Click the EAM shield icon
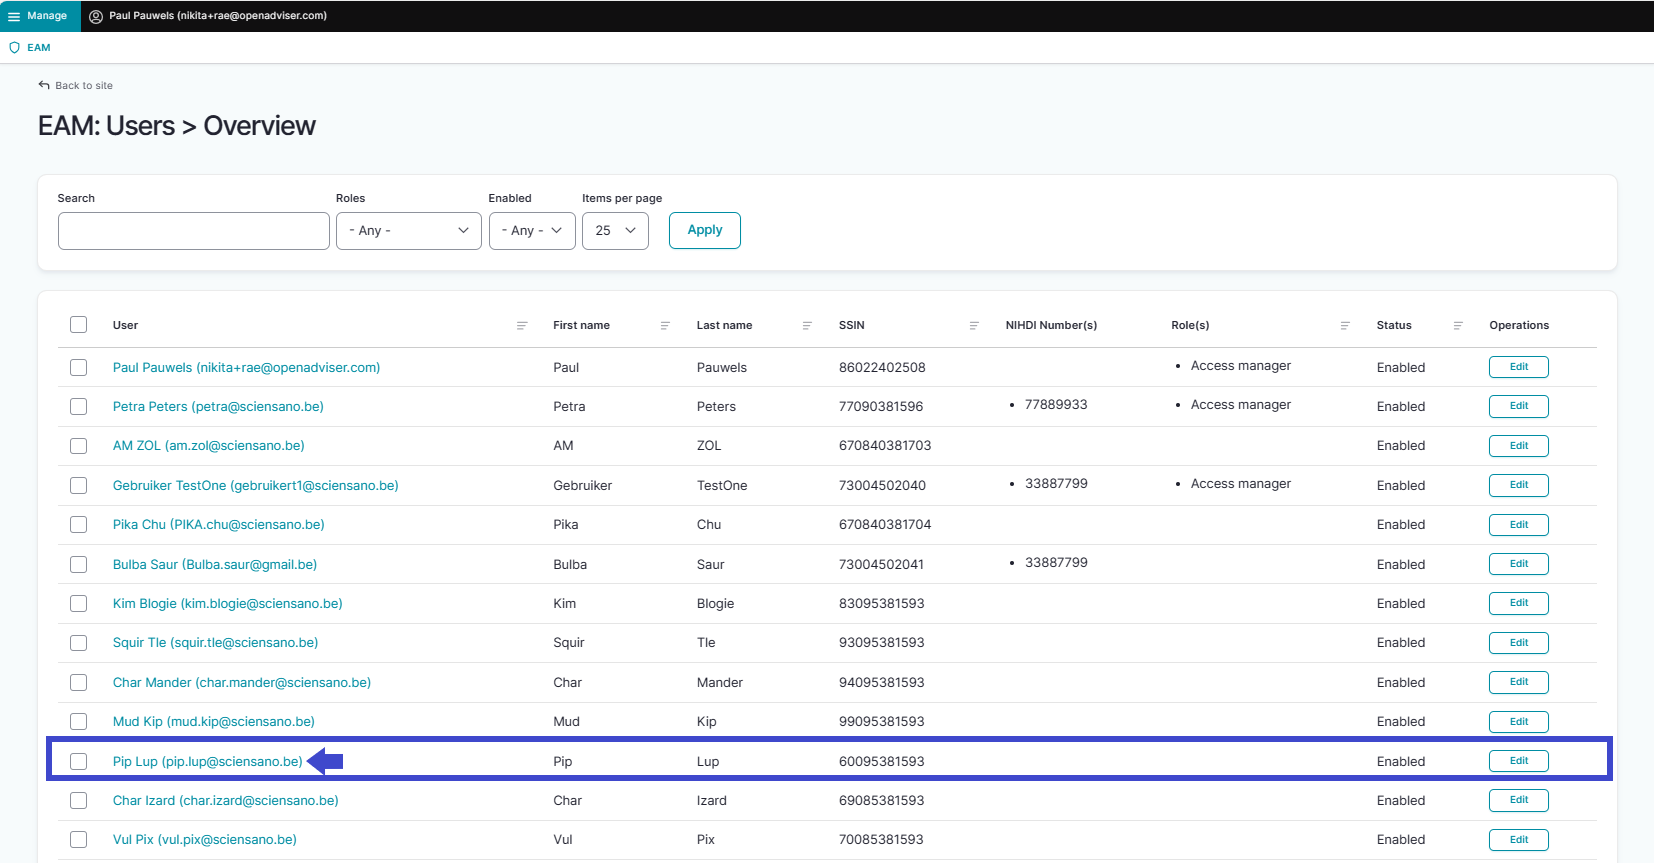Image resolution: width=1654 pixels, height=863 pixels. (14, 48)
